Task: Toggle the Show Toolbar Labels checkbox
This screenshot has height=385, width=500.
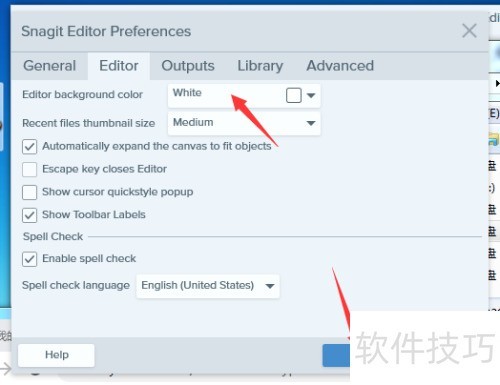Action: click(29, 215)
